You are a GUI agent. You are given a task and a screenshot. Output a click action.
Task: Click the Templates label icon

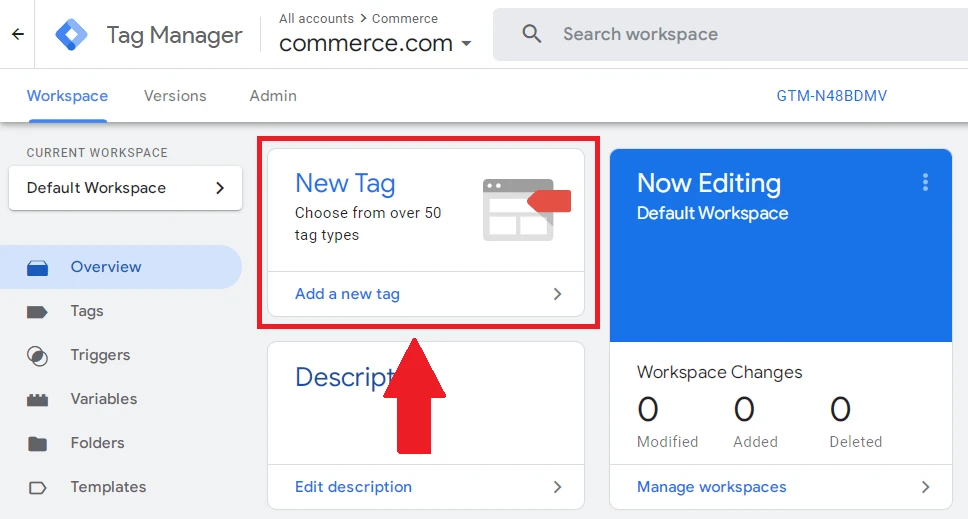(x=37, y=487)
